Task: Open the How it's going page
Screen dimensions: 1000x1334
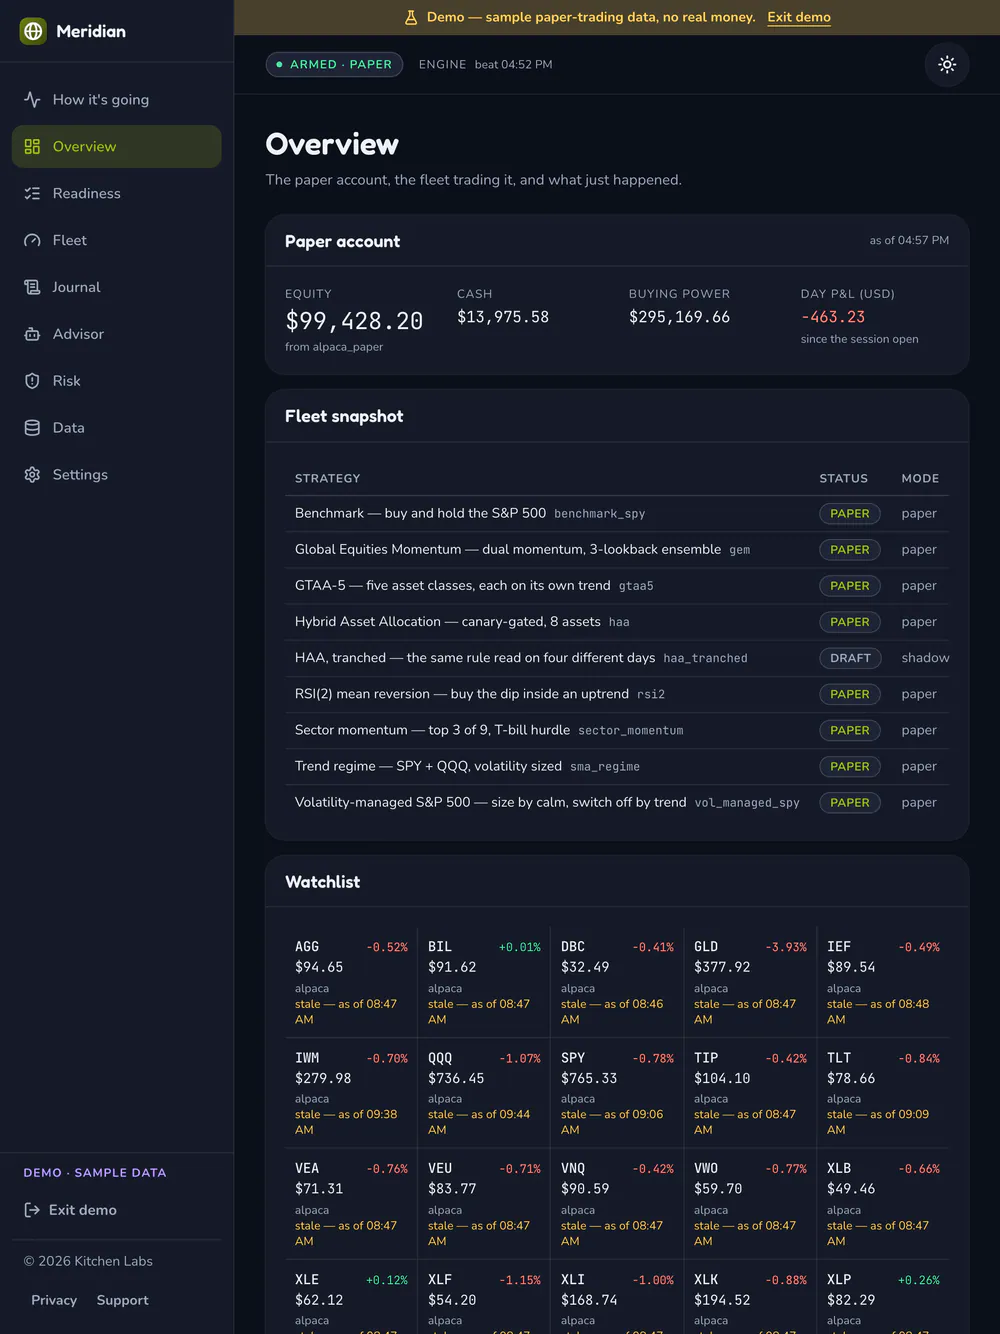Action: click(x=116, y=100)
